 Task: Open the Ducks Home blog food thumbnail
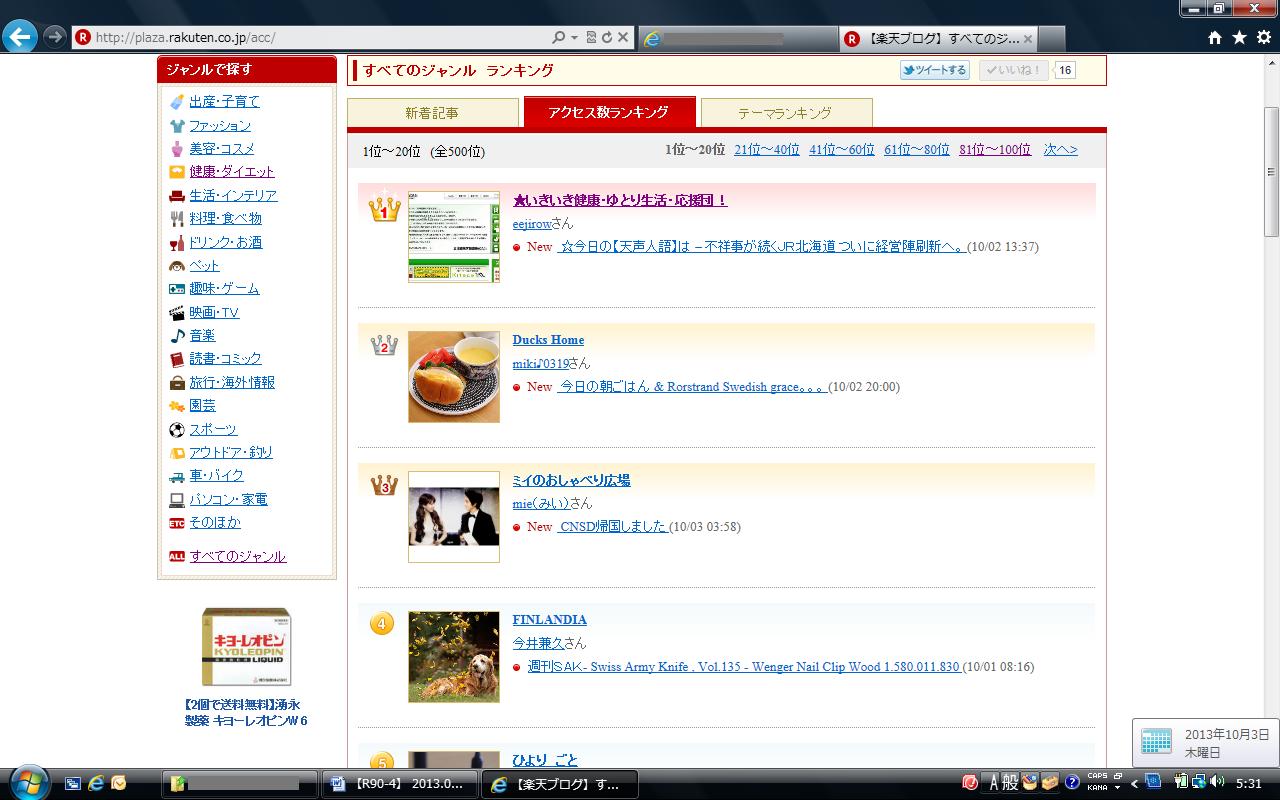pos(454,377)
